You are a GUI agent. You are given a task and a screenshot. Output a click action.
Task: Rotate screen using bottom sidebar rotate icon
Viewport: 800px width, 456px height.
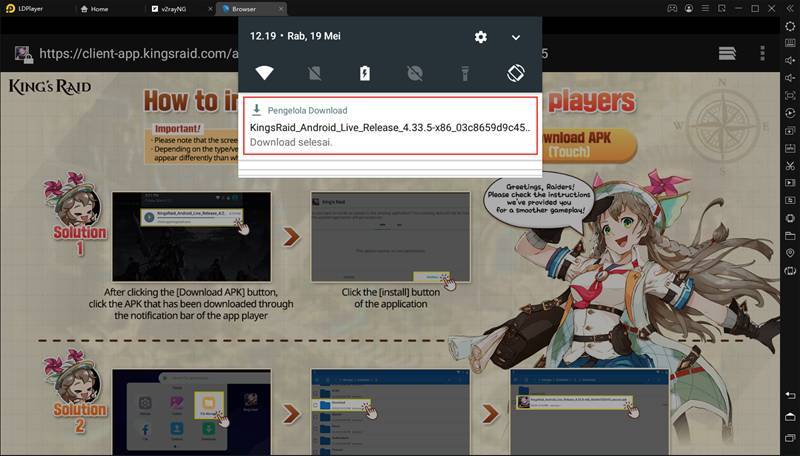tap(790, 271)
